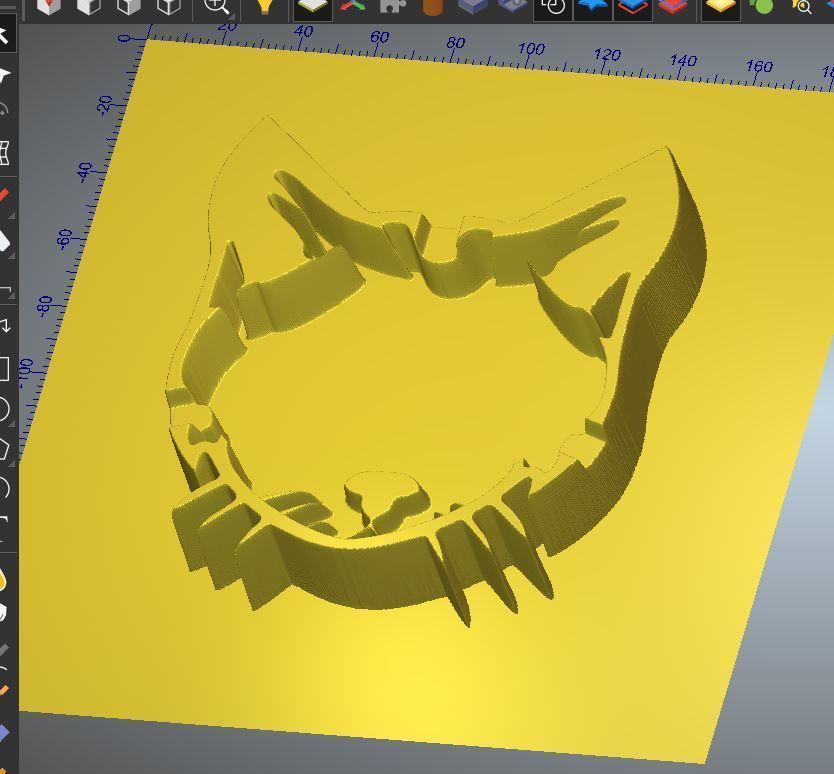The height and width of the screenshot is (774, 834).
Task: Open the Envelope Distortion grid tool
Action: (4, 153)
